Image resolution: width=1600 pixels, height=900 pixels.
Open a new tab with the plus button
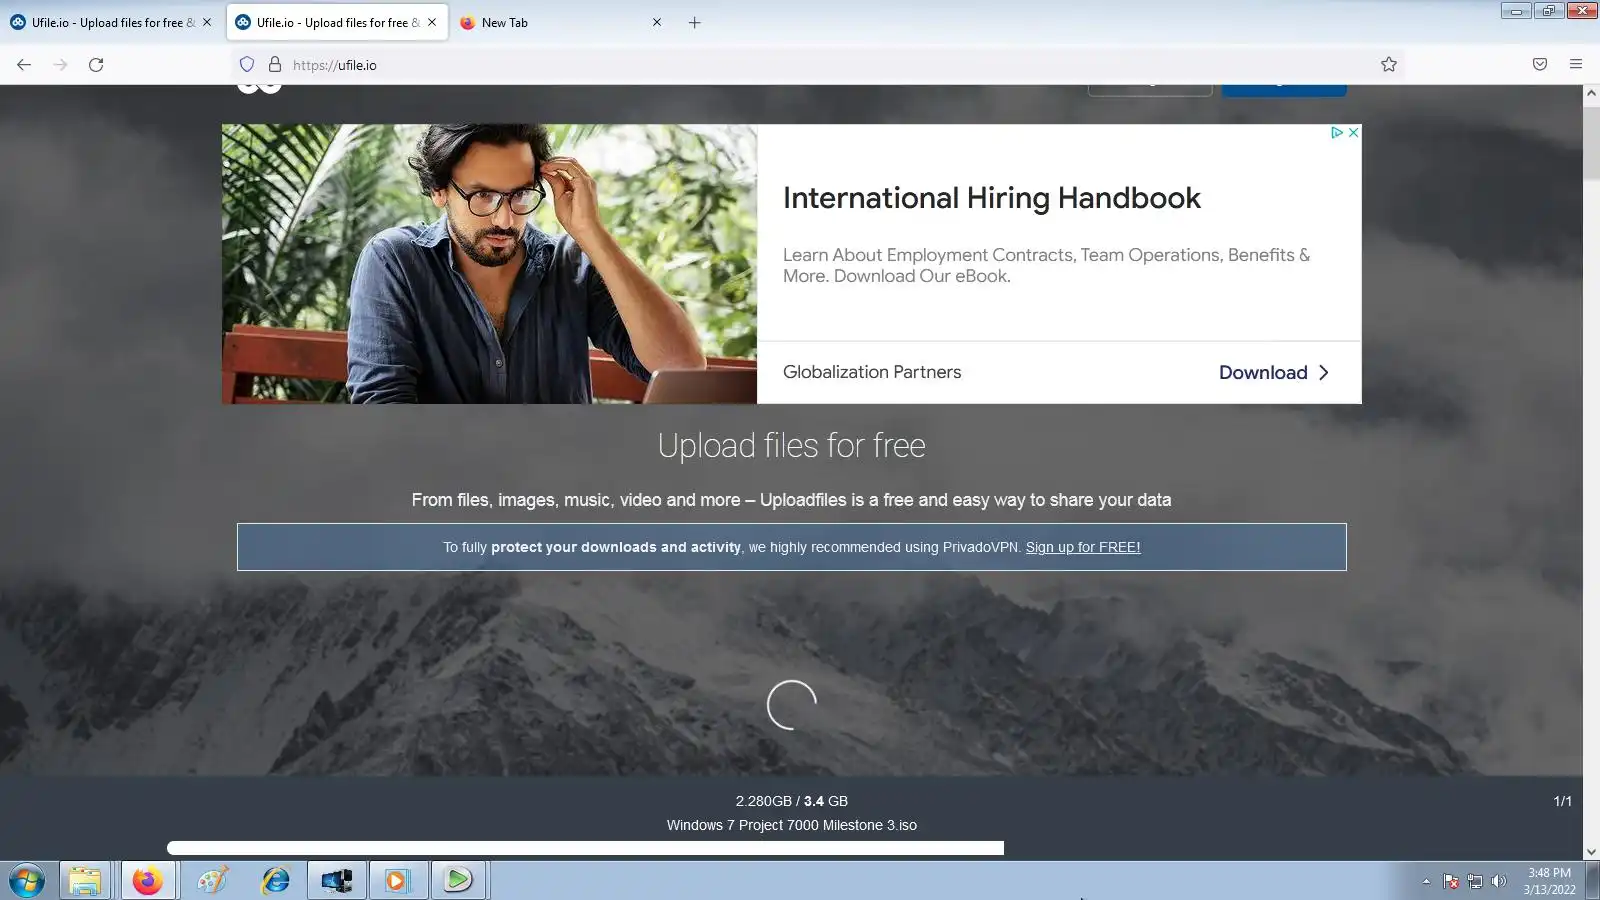click(x=695, y=22)
